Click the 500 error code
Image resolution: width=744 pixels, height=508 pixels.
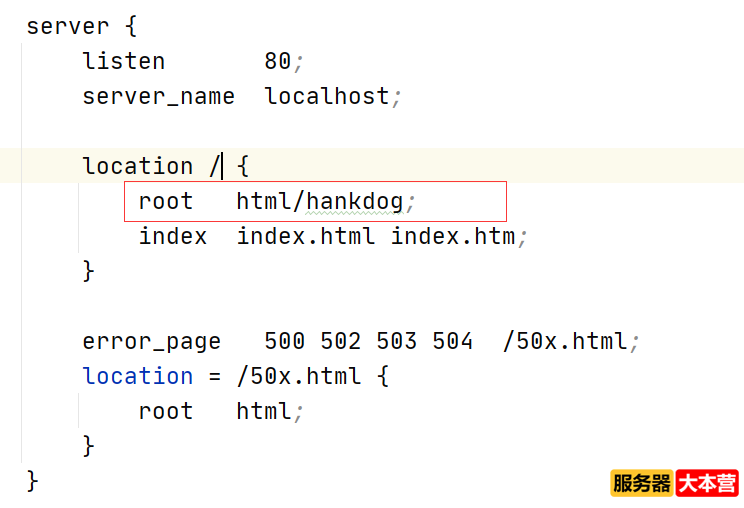(284, 341)
